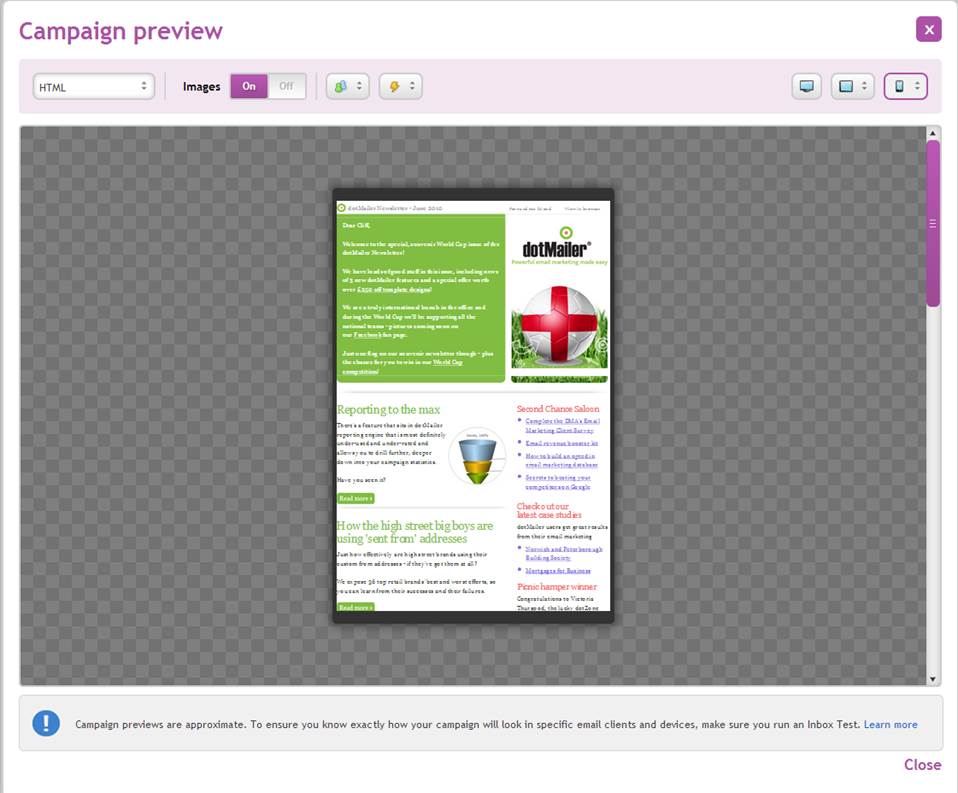
Task: Open the contact personalisation people icon dropdown
Action: click(341, 87)
